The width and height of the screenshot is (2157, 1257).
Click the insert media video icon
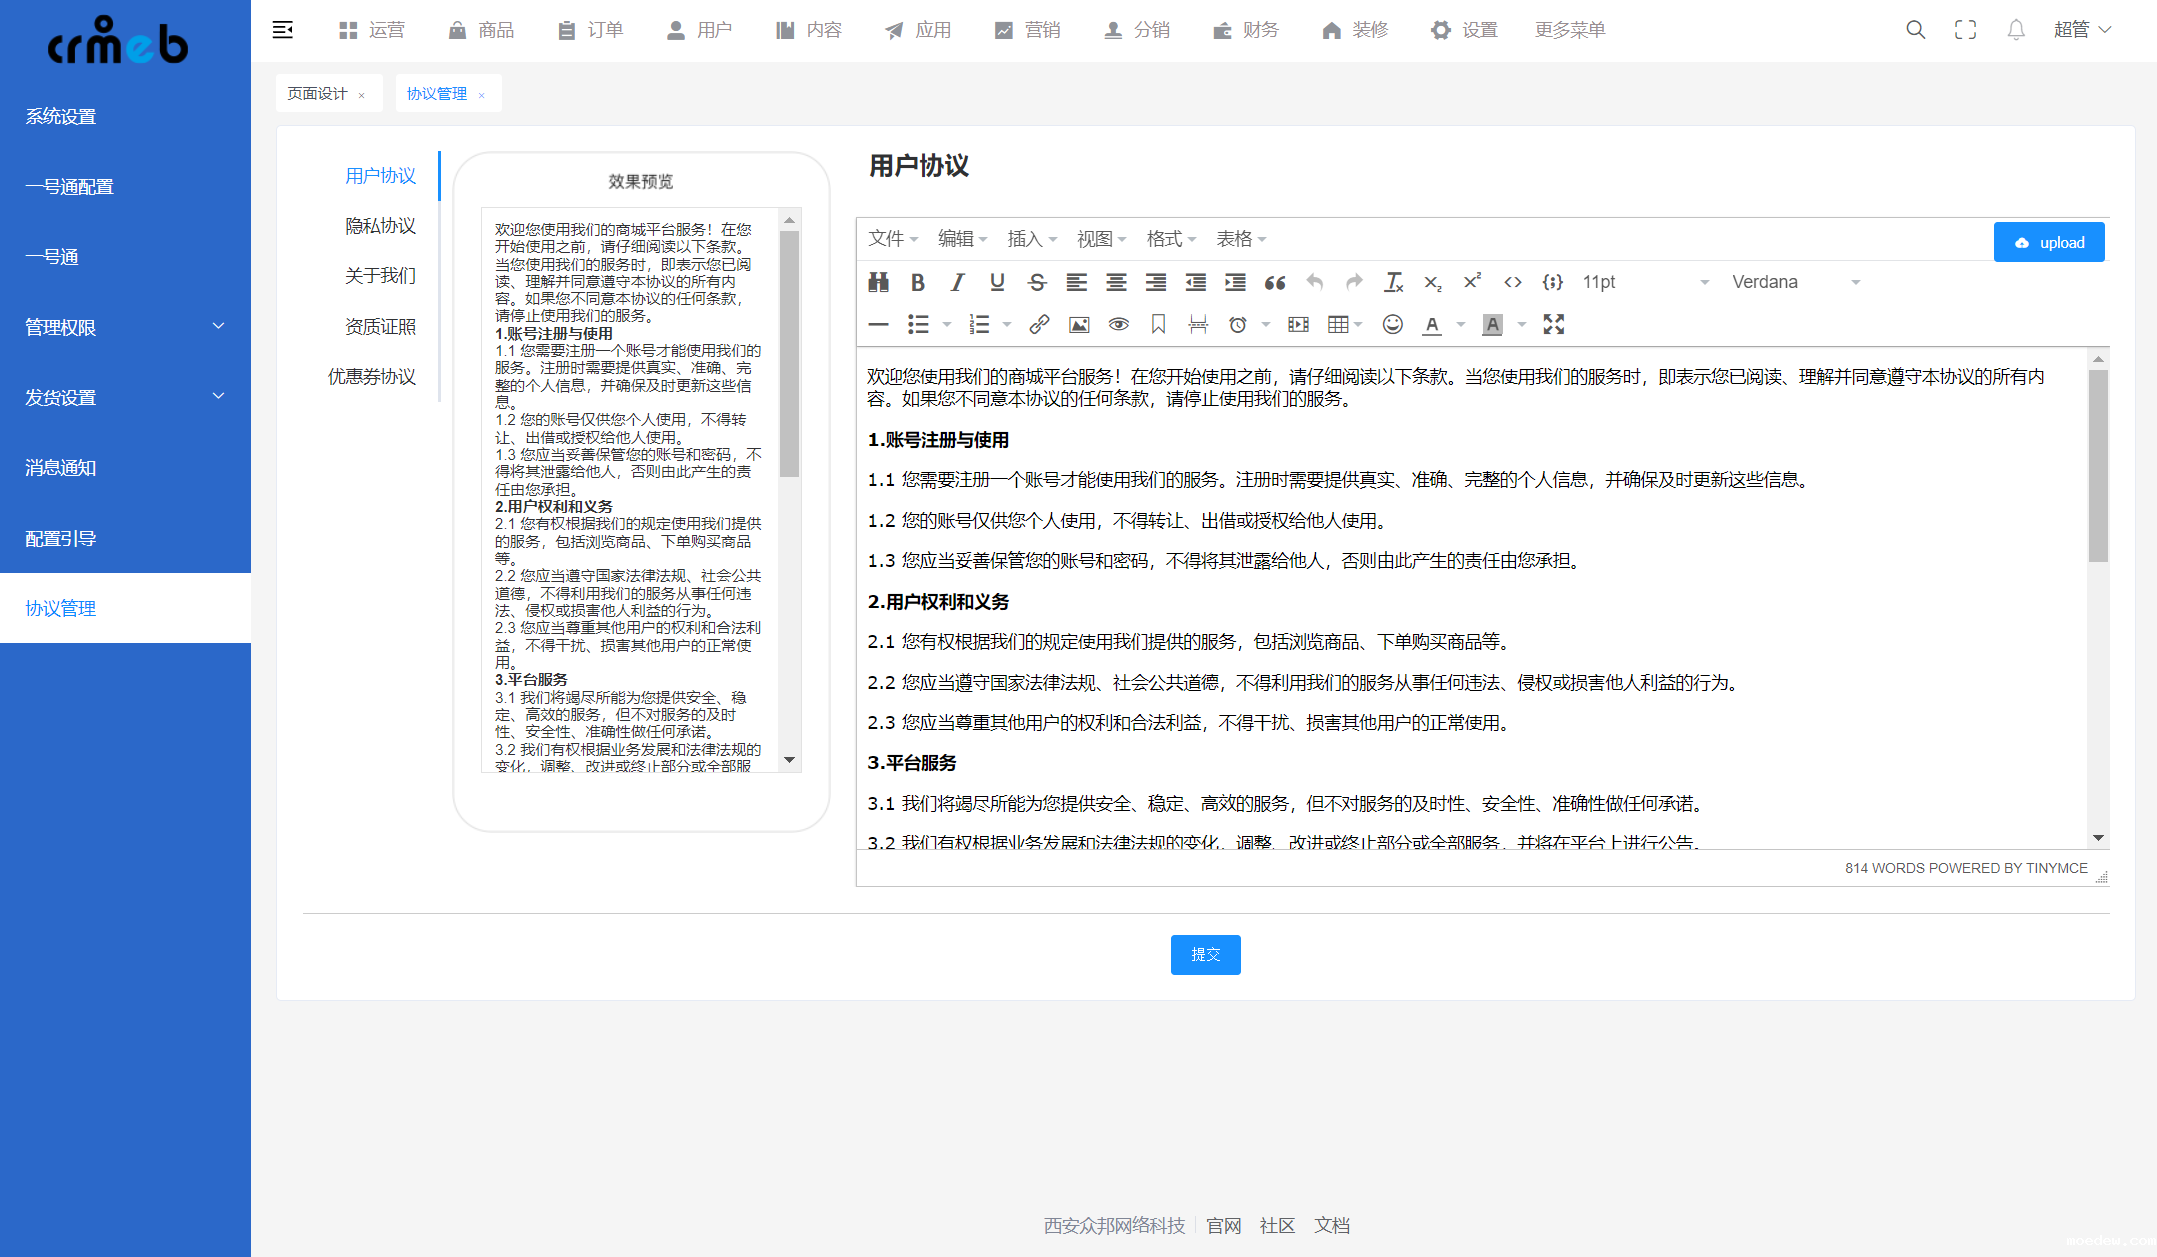tap(1298, 324)
